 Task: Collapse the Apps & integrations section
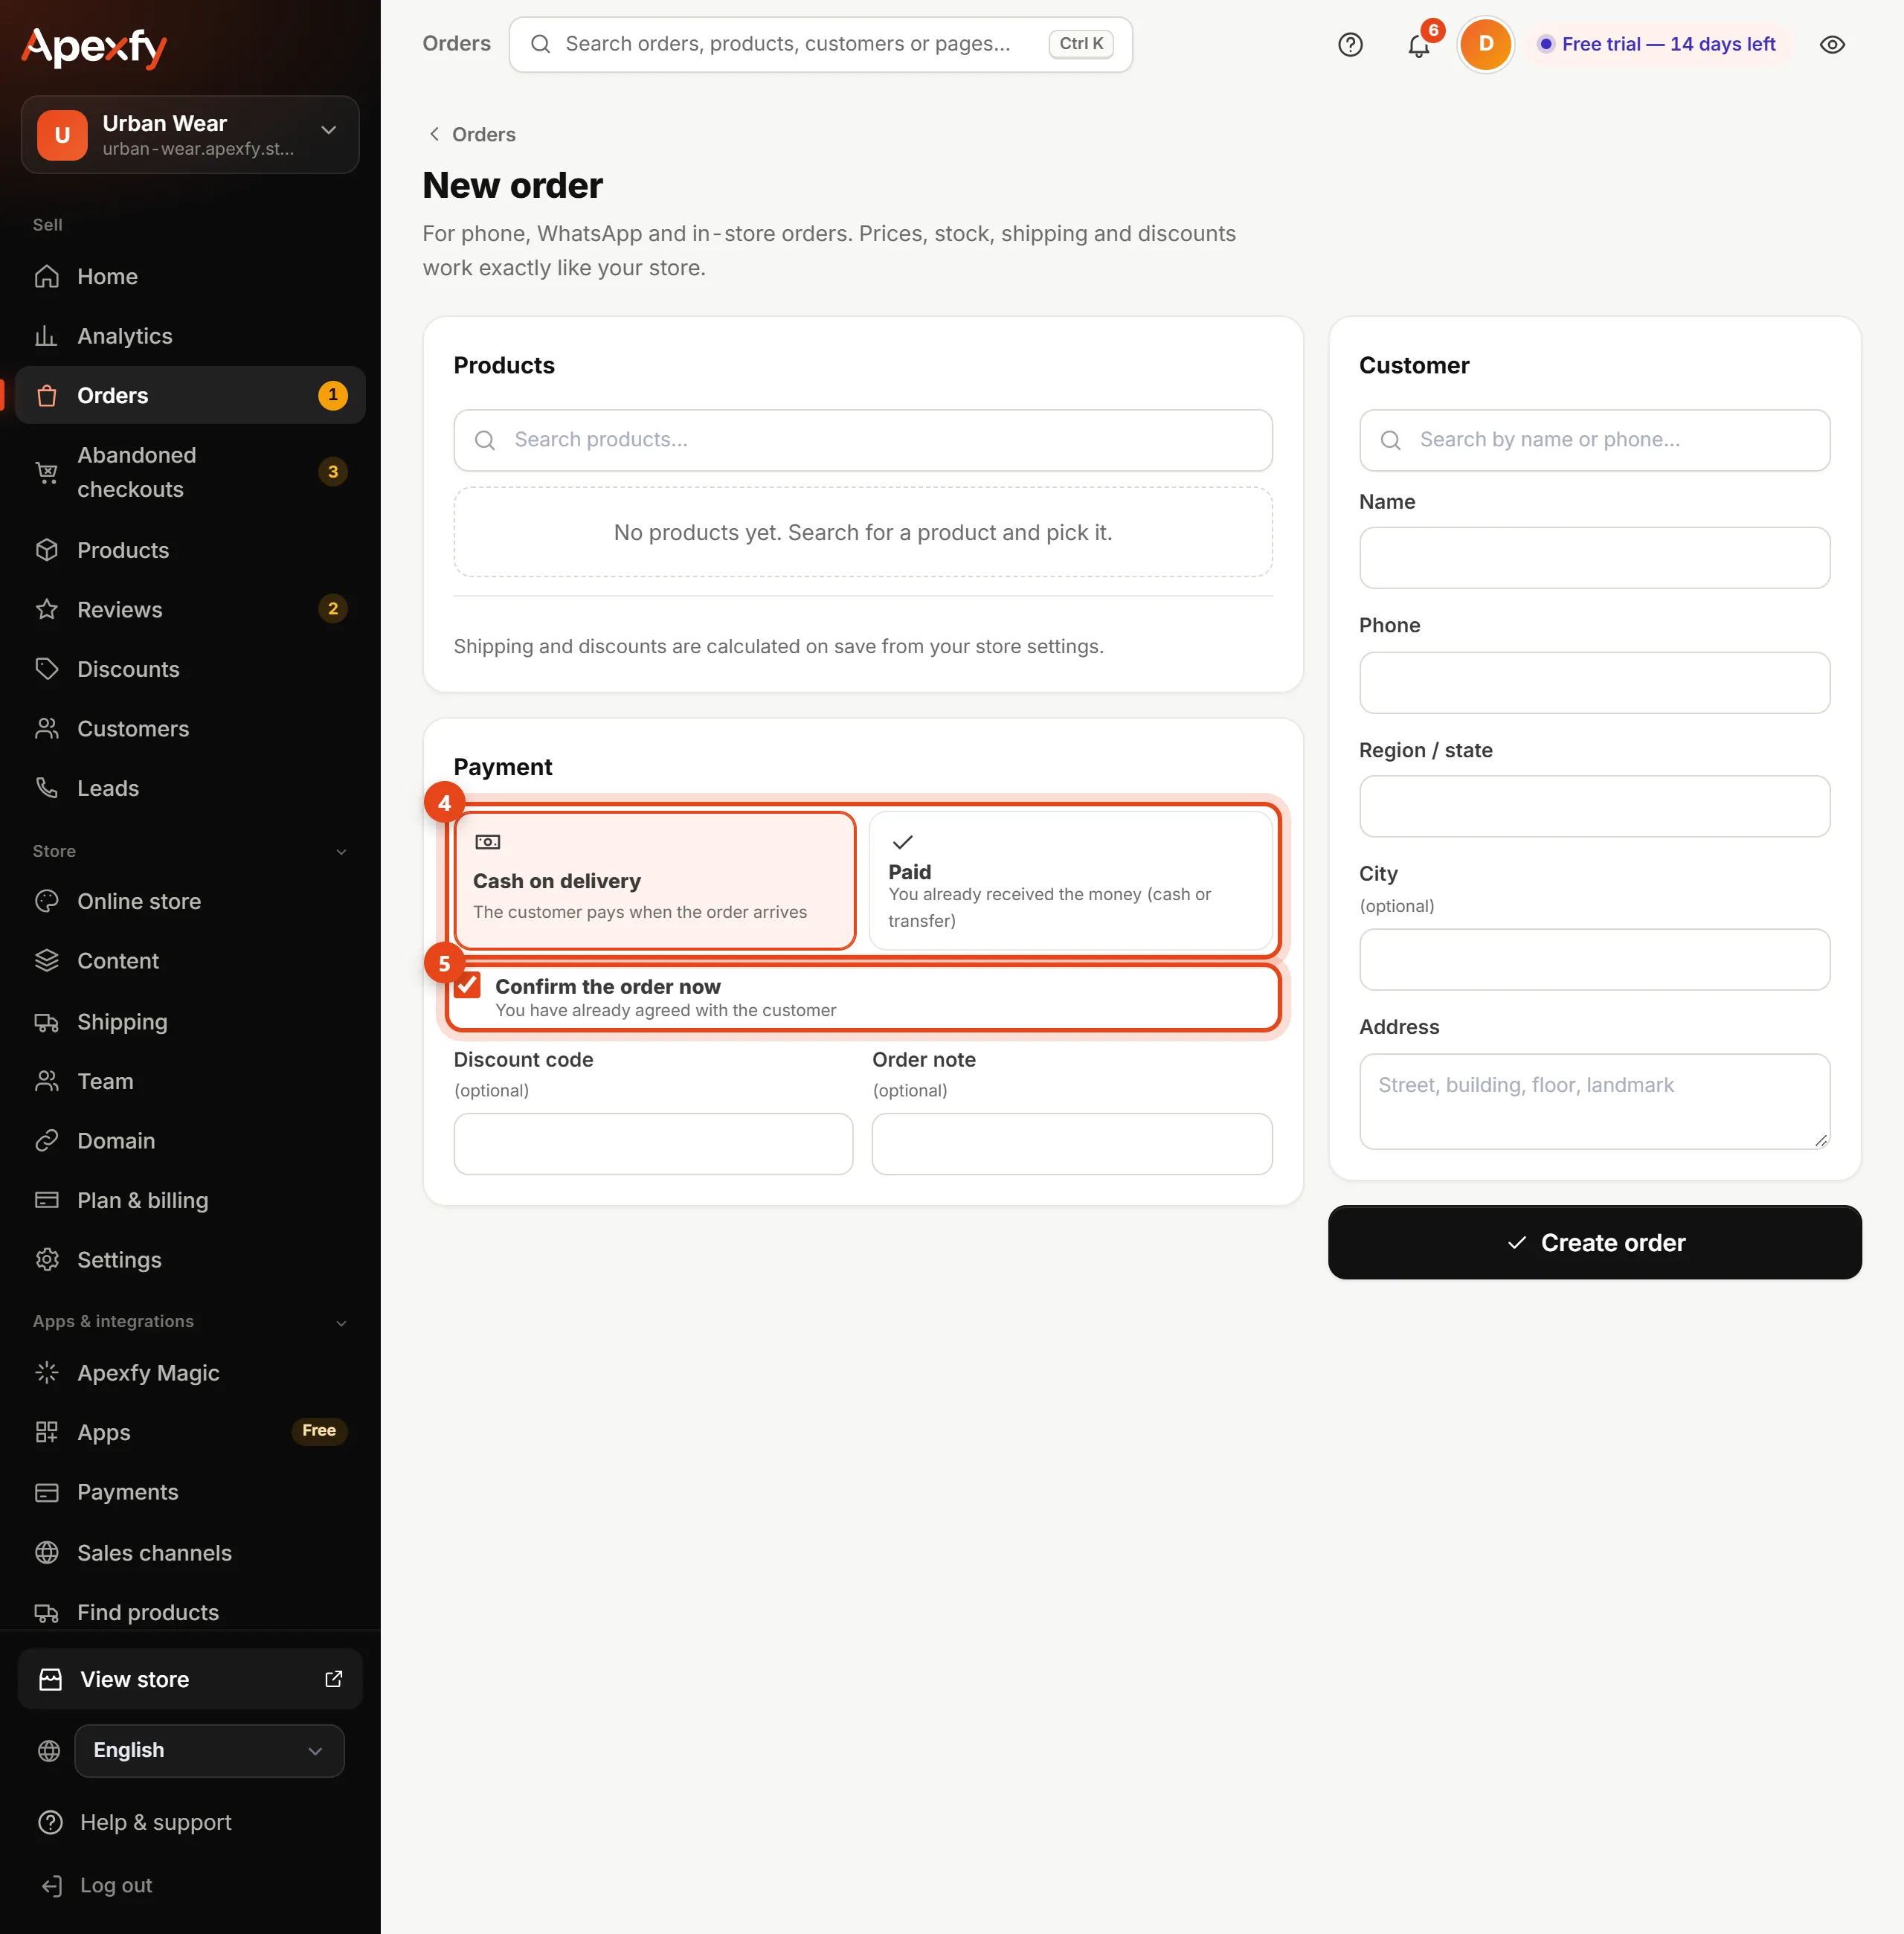pyautogui.click(x=341, y=1323)
